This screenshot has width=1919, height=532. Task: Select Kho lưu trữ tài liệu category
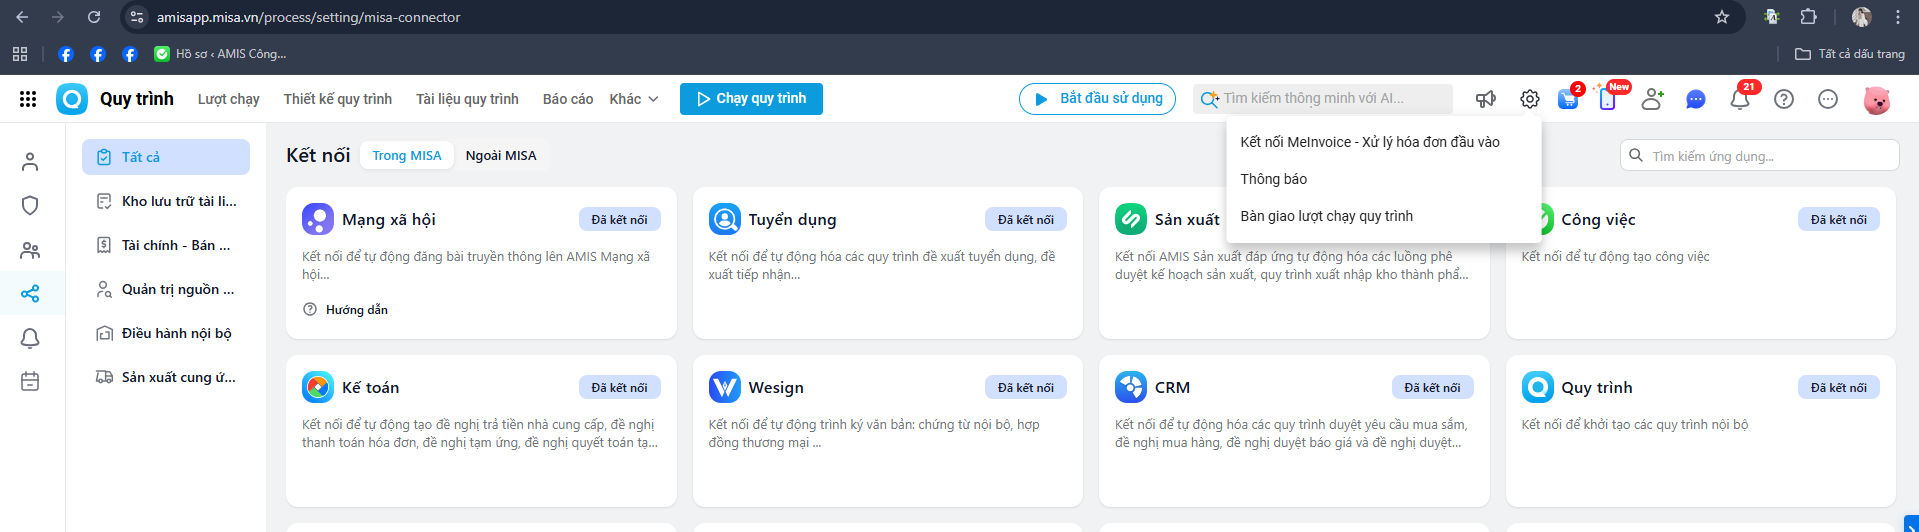(166, 201)
